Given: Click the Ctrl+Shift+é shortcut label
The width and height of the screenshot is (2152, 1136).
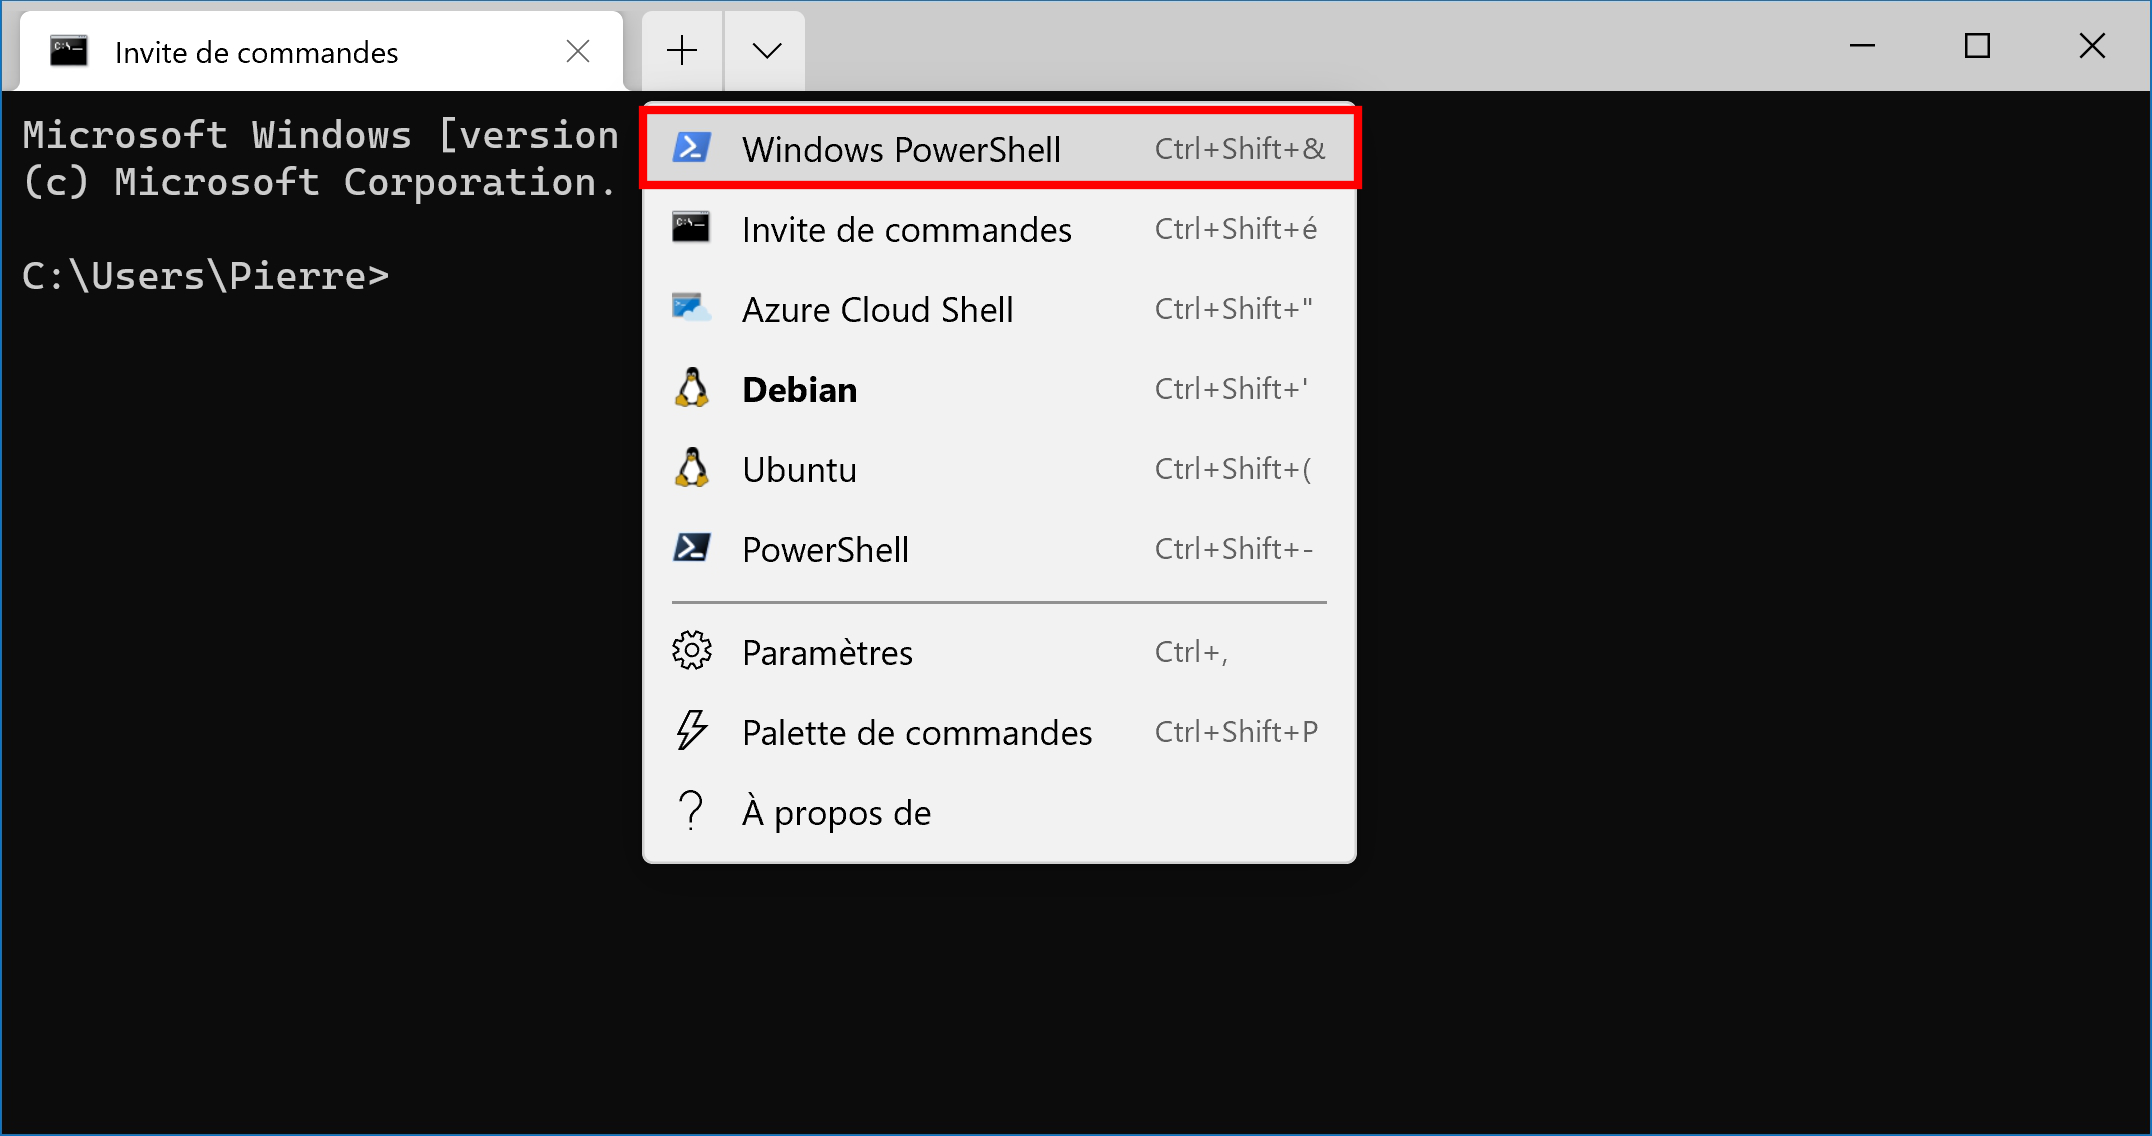Looking at the screenshot, I should (1236, 228).
